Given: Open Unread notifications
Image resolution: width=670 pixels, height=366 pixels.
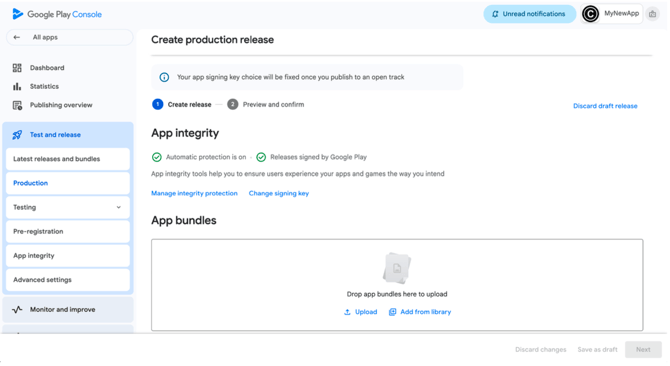Looking at the screenshot, I should coord(529,14).
